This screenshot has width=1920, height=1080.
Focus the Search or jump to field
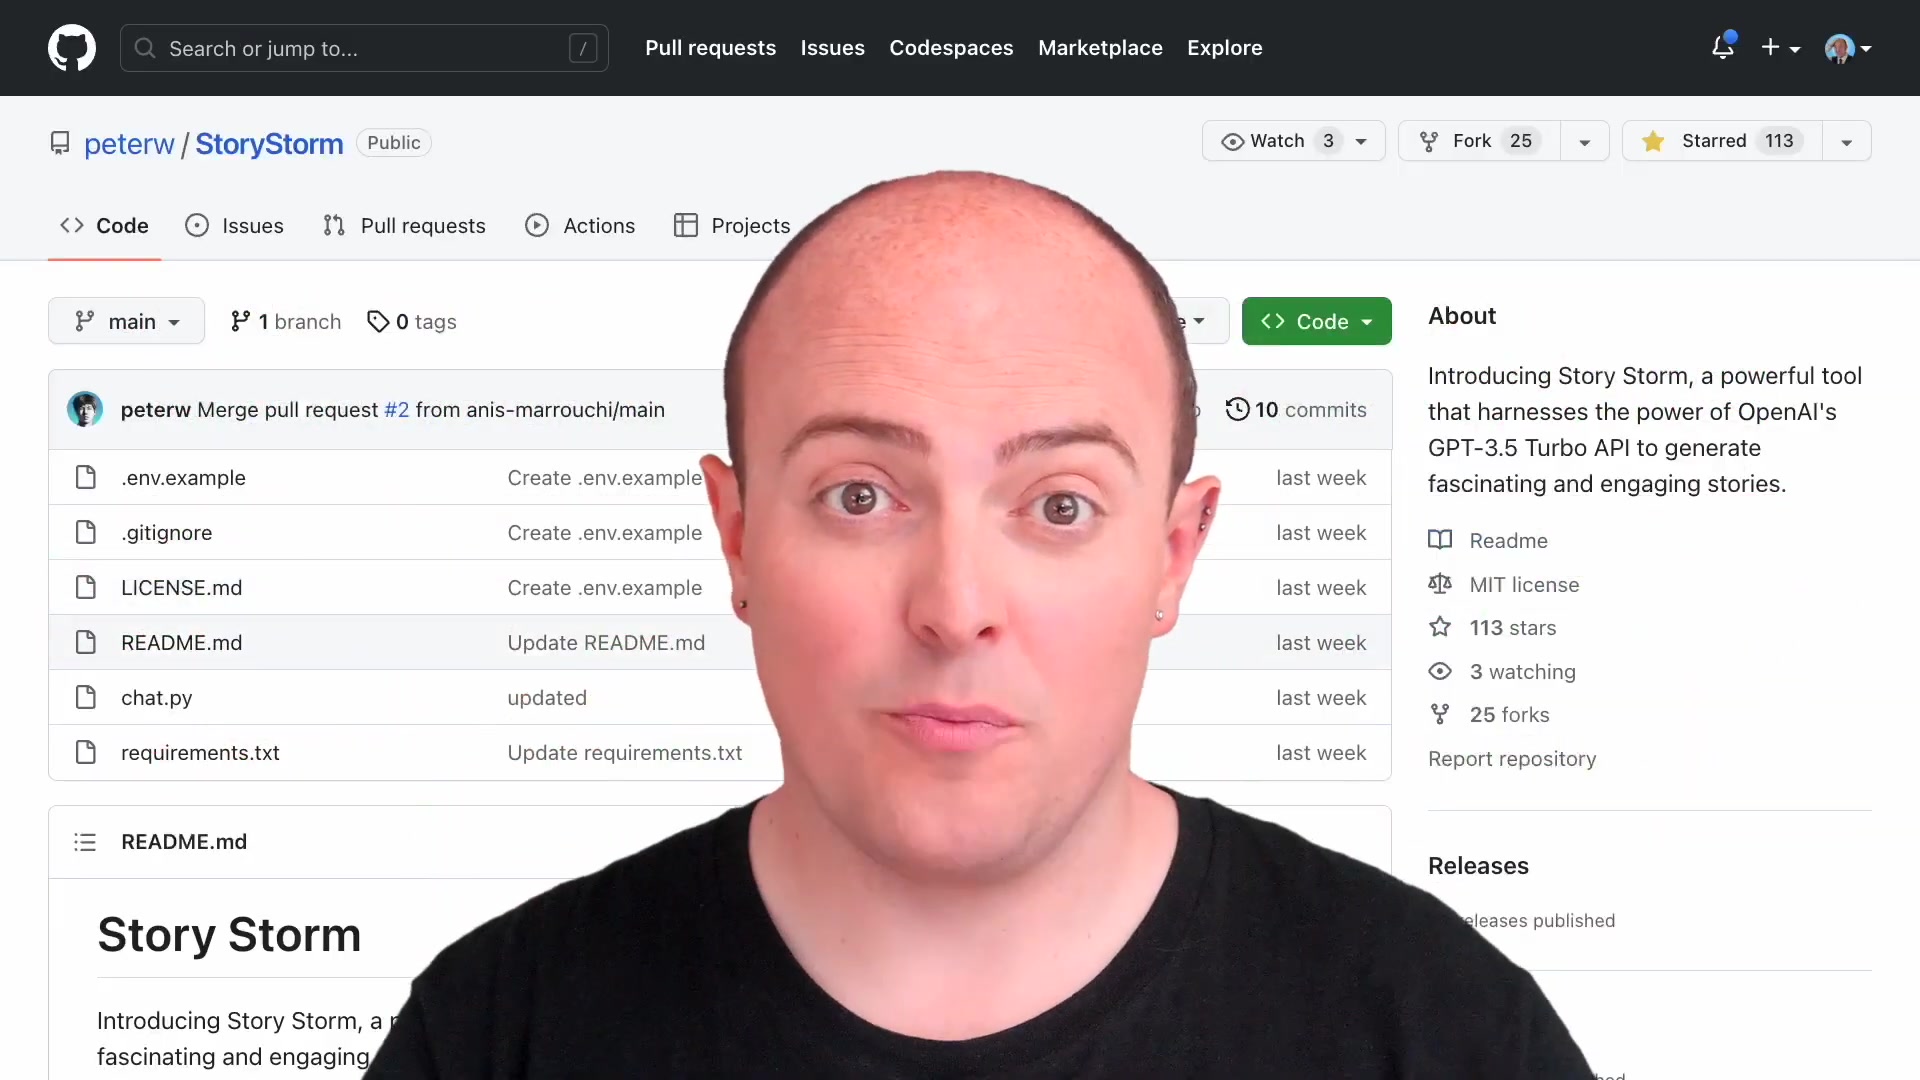pos(364,48)
